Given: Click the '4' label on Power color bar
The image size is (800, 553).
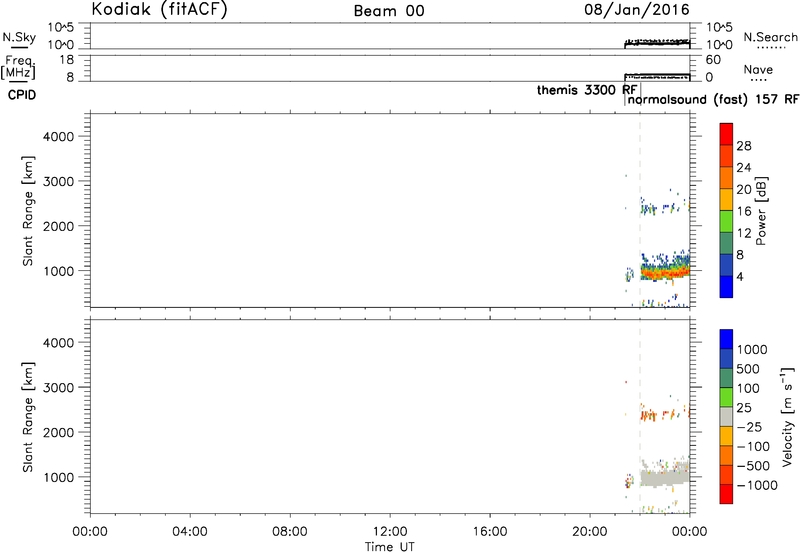Looking at the screenshot, I should click(740, 277).
